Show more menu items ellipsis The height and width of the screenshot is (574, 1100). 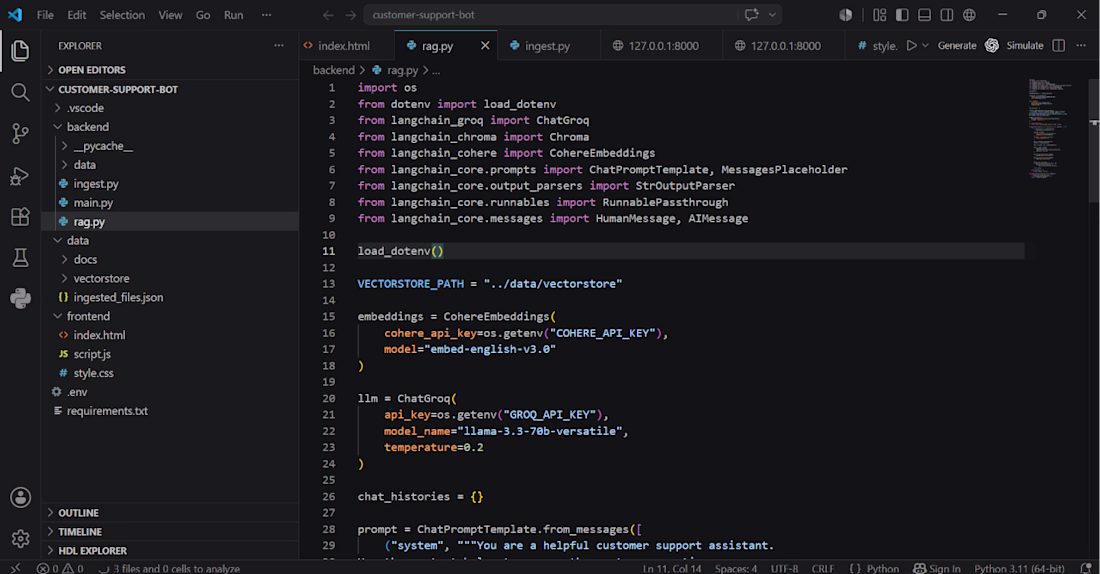(267, 15)
